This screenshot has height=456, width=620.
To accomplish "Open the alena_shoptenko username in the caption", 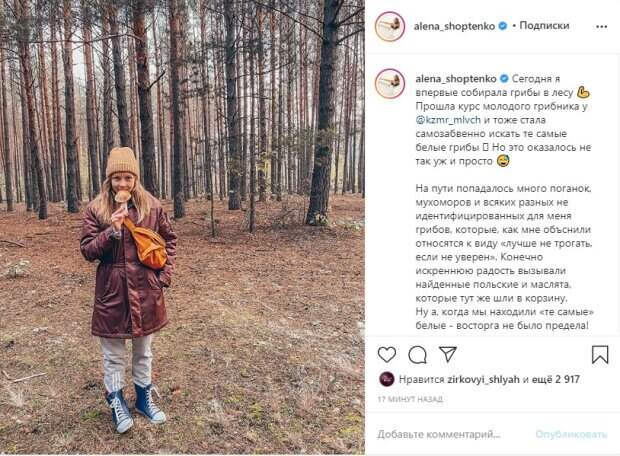I will tap(456, 79).
